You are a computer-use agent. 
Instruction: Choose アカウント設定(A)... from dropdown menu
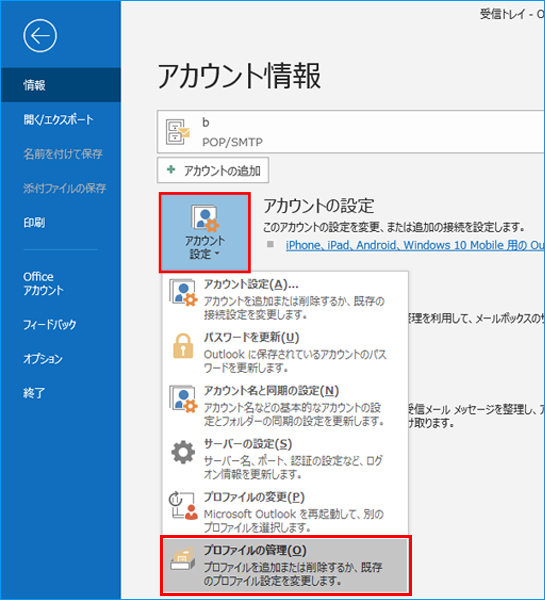pyautogui.click(x=285, y=298)
